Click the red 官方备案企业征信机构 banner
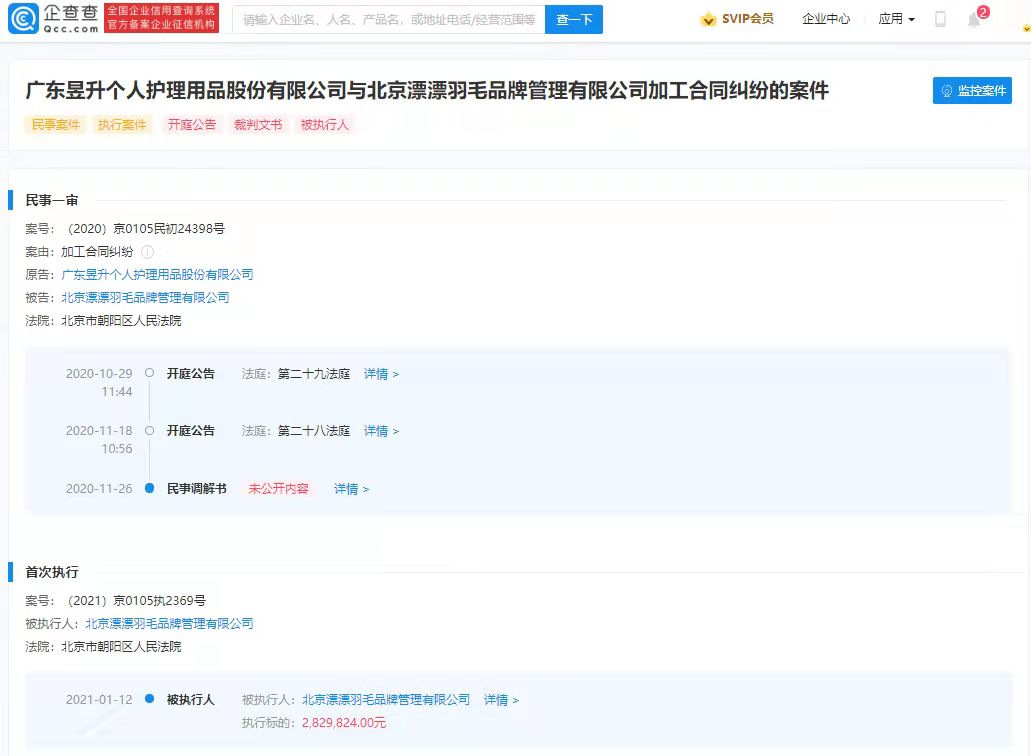 point(161,18)
